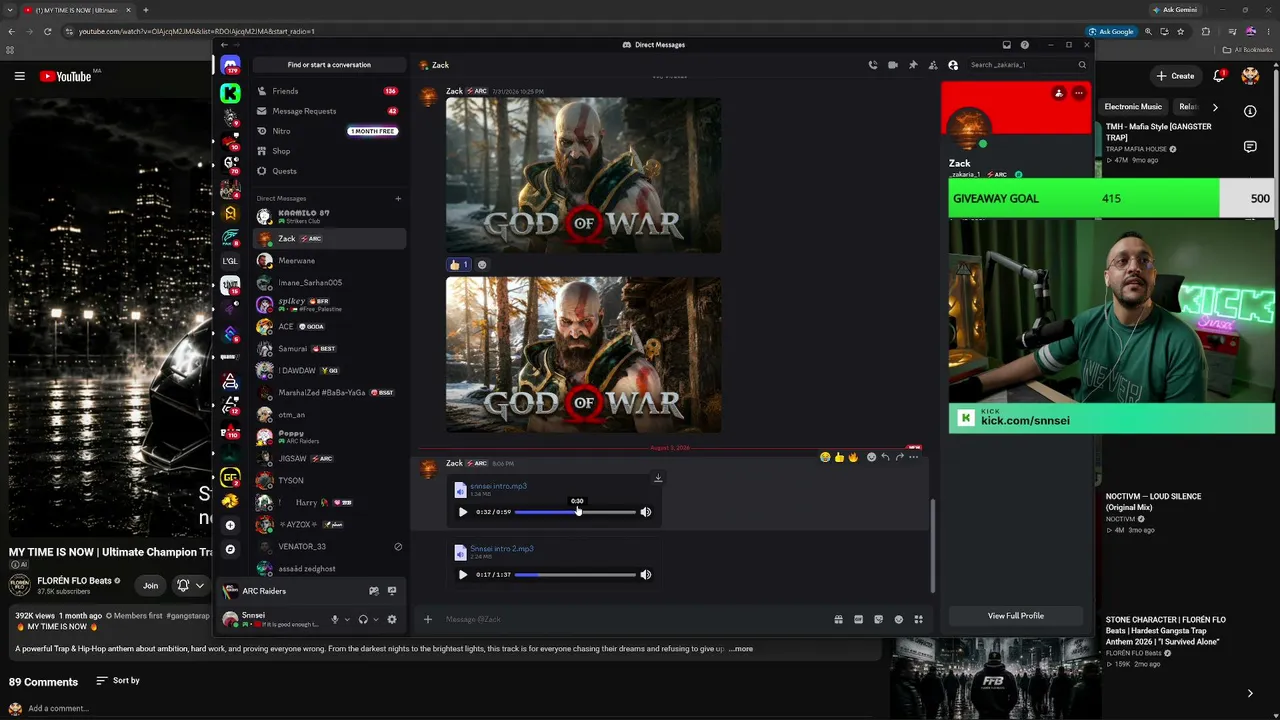Reply to Zack's audio message
This screenshot has height=720, width=1280.
click(885, 457)
